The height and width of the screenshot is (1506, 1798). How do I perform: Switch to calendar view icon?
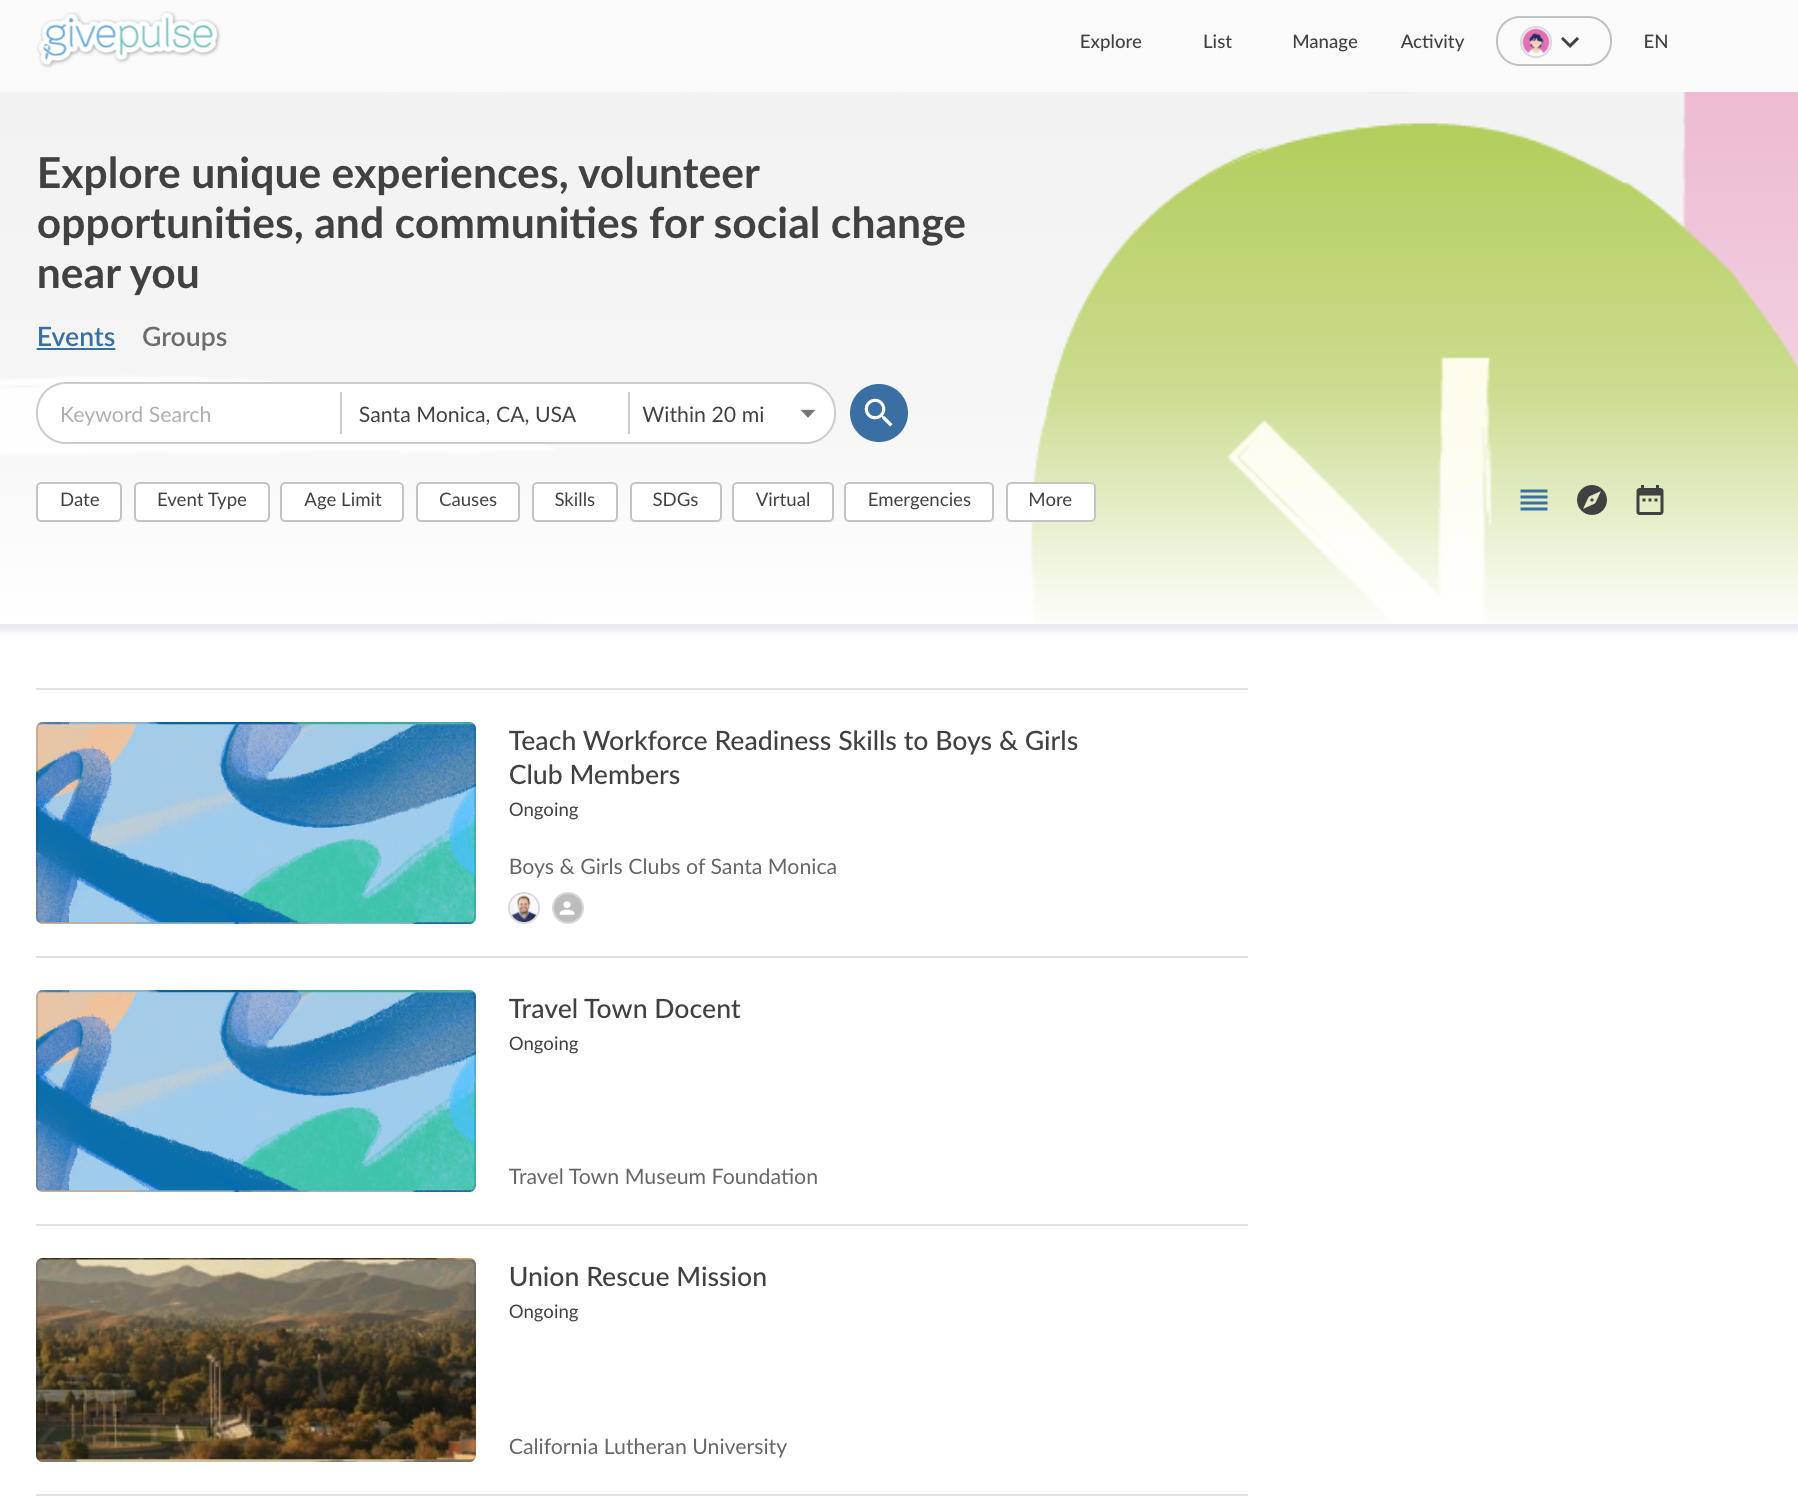click(x=1649, y=500)
